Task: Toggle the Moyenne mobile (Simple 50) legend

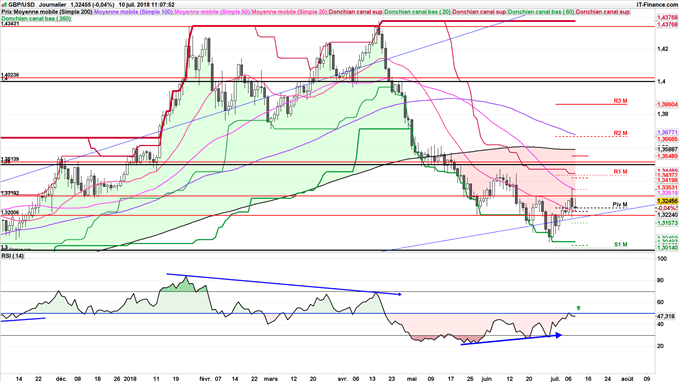Action: [212, 12]
